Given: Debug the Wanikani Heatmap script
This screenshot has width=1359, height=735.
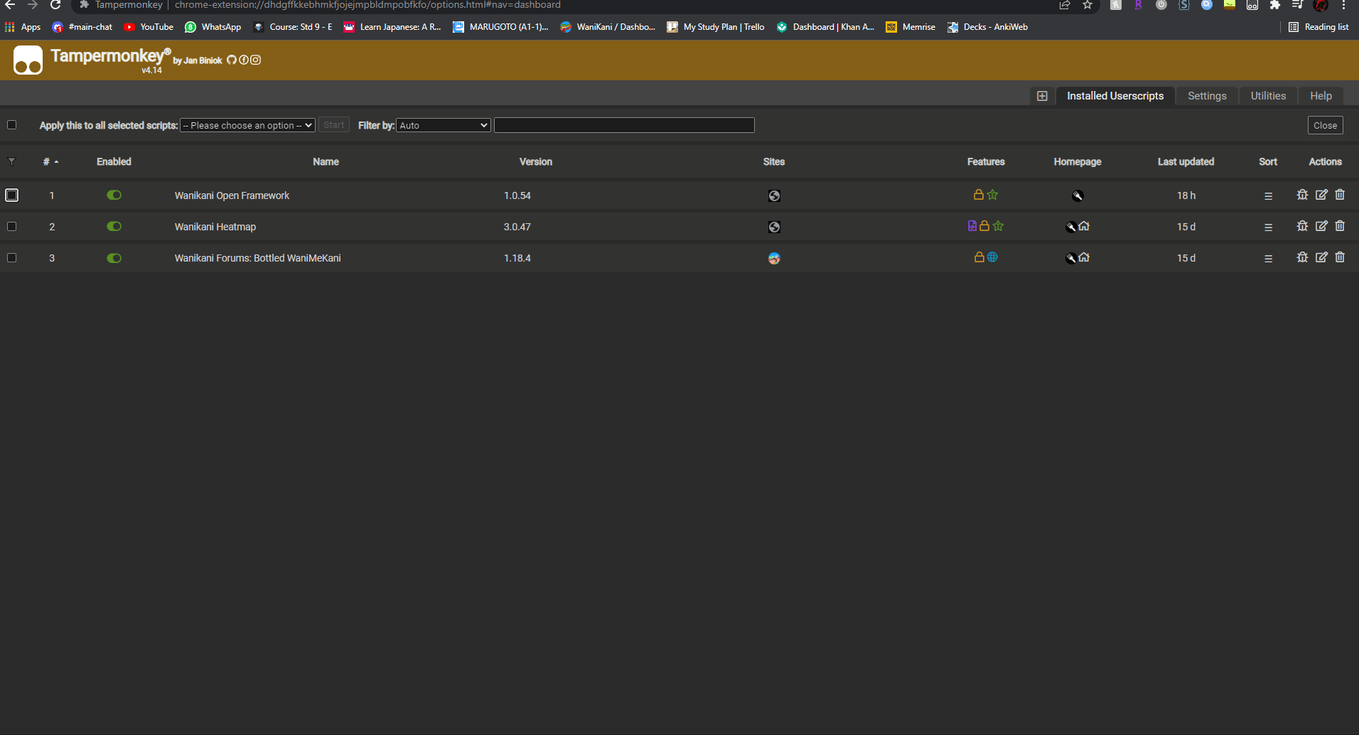Looking at the screenshot, I should pyautogui.click(x=1302, y=226).
